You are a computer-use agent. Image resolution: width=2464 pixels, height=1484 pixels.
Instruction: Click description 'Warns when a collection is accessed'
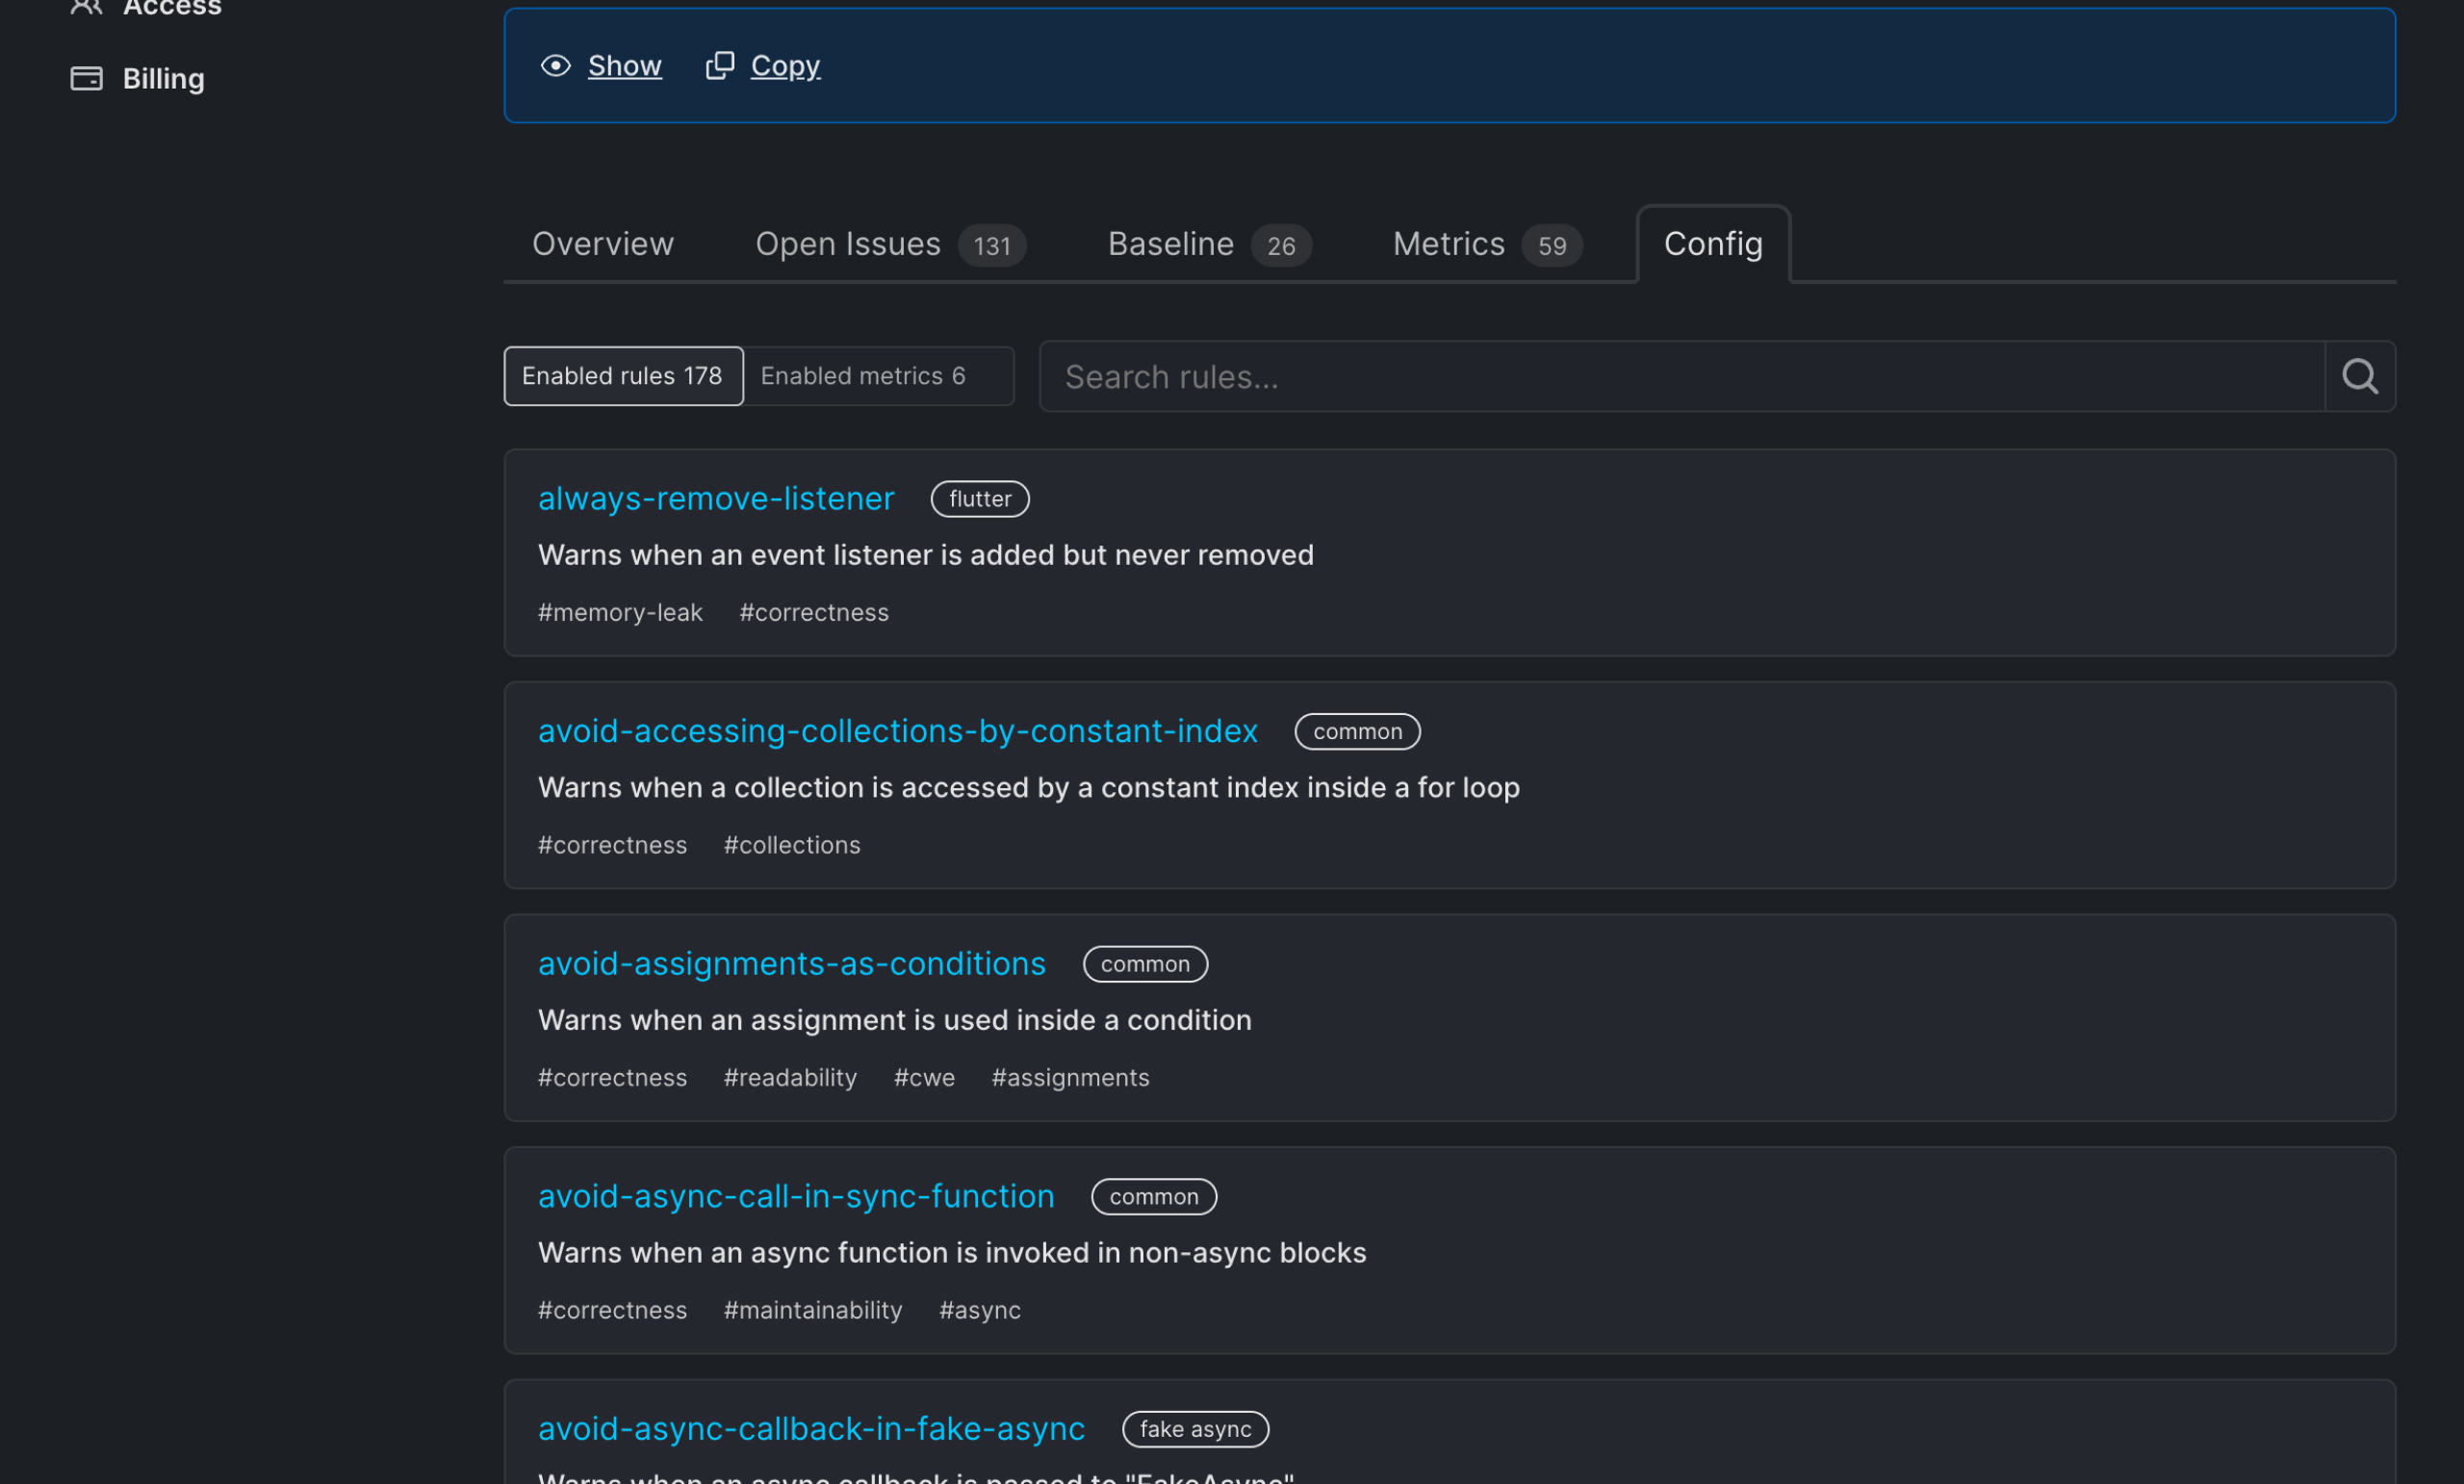1029,788
